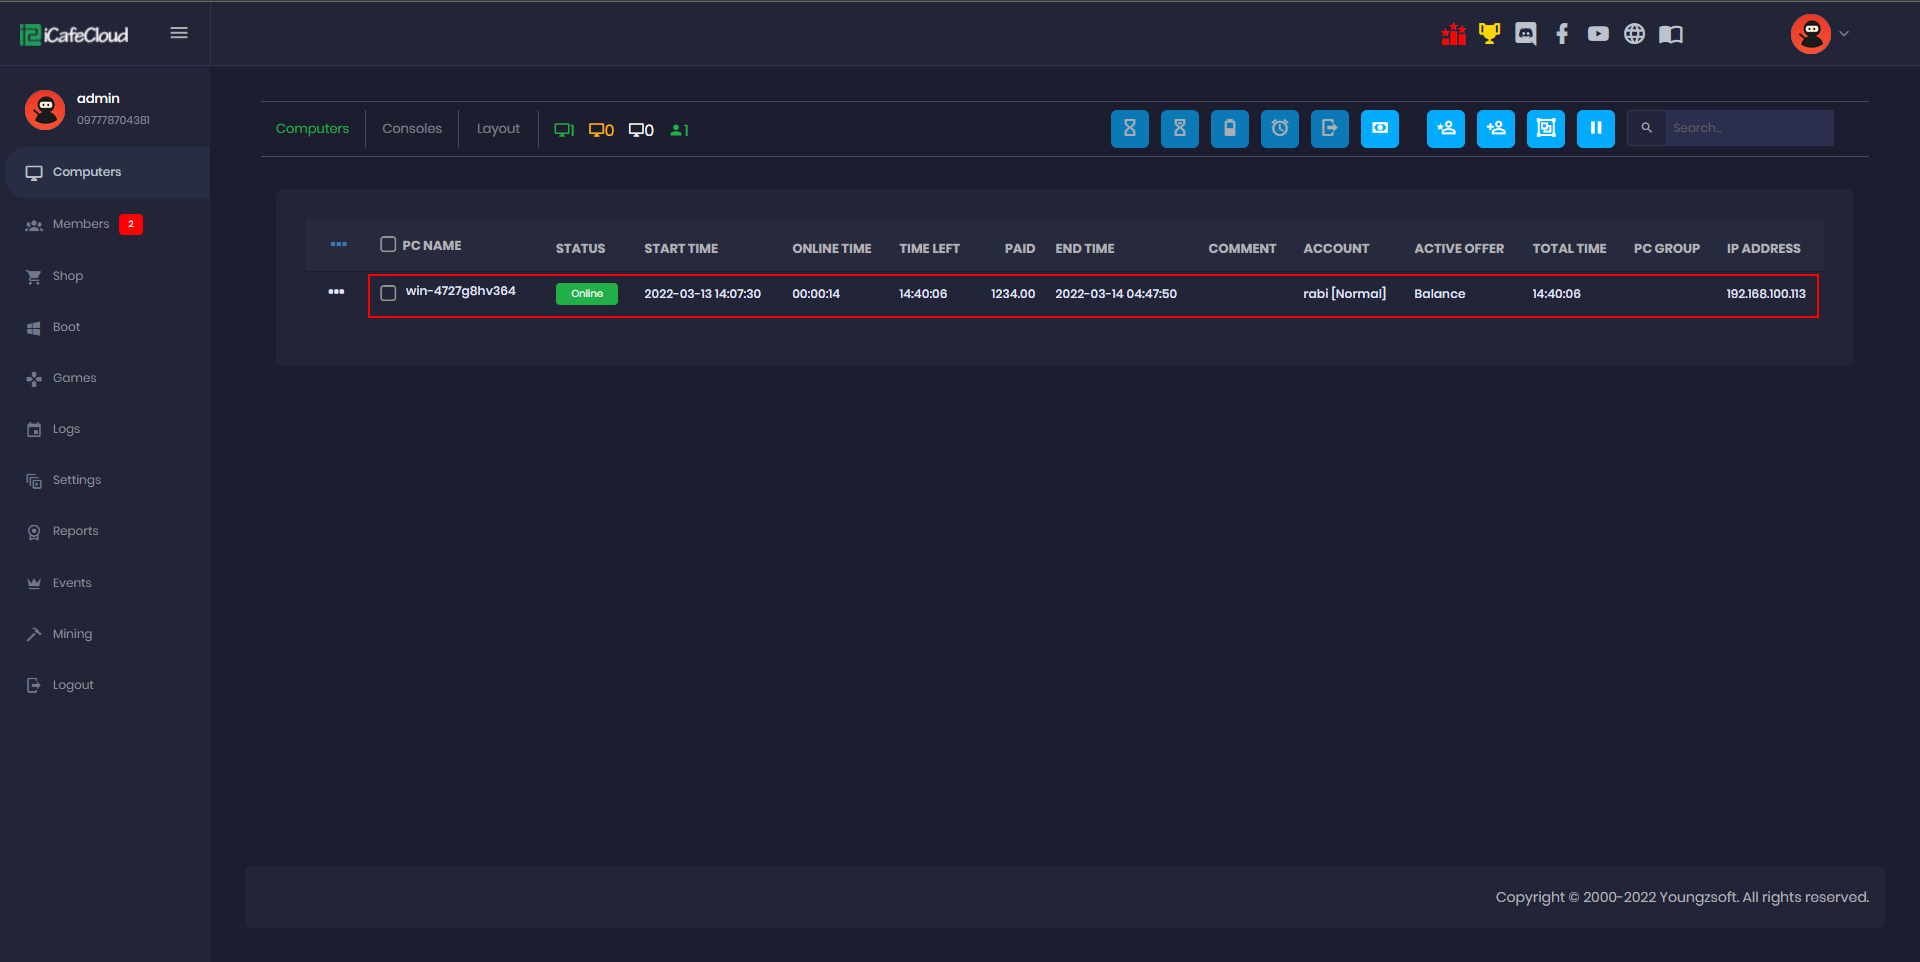Click the yellow trophy icon
The height and width of the screenshot is (962, 1920).
click(1489, 34)
